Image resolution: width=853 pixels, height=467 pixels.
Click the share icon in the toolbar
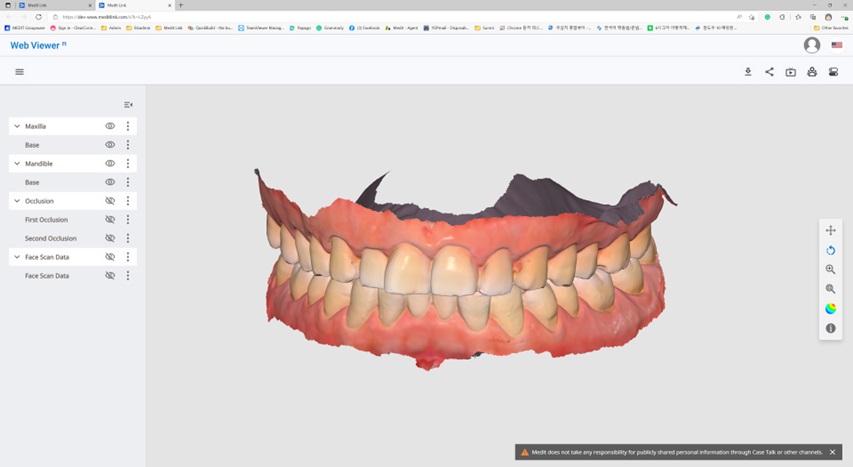[x=769, y=72]
